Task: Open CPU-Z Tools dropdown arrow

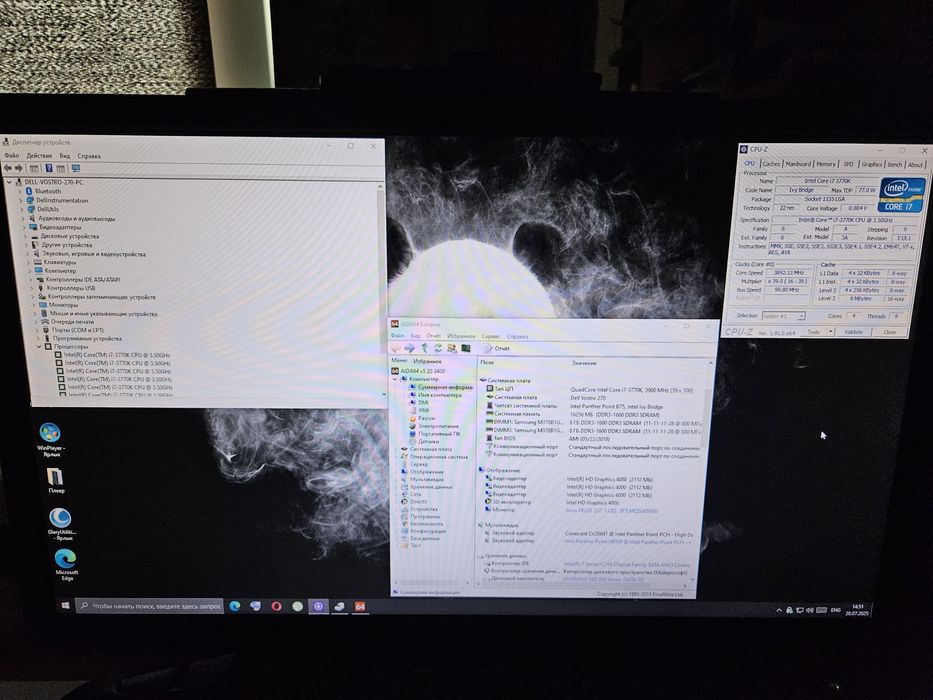Action: (x=831, y=332)
